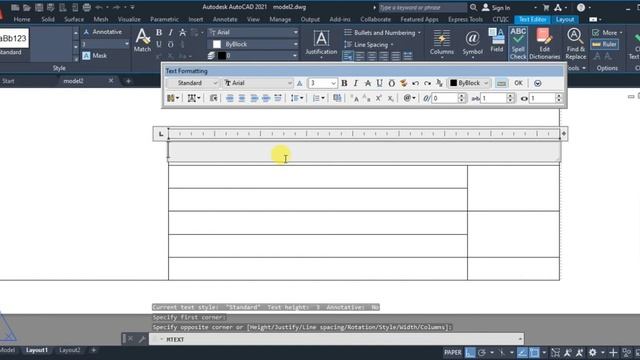Viewport: 640px width, 360px height.
Task: Open the Text Editor ribbon tab
Action: click(532, 19)
